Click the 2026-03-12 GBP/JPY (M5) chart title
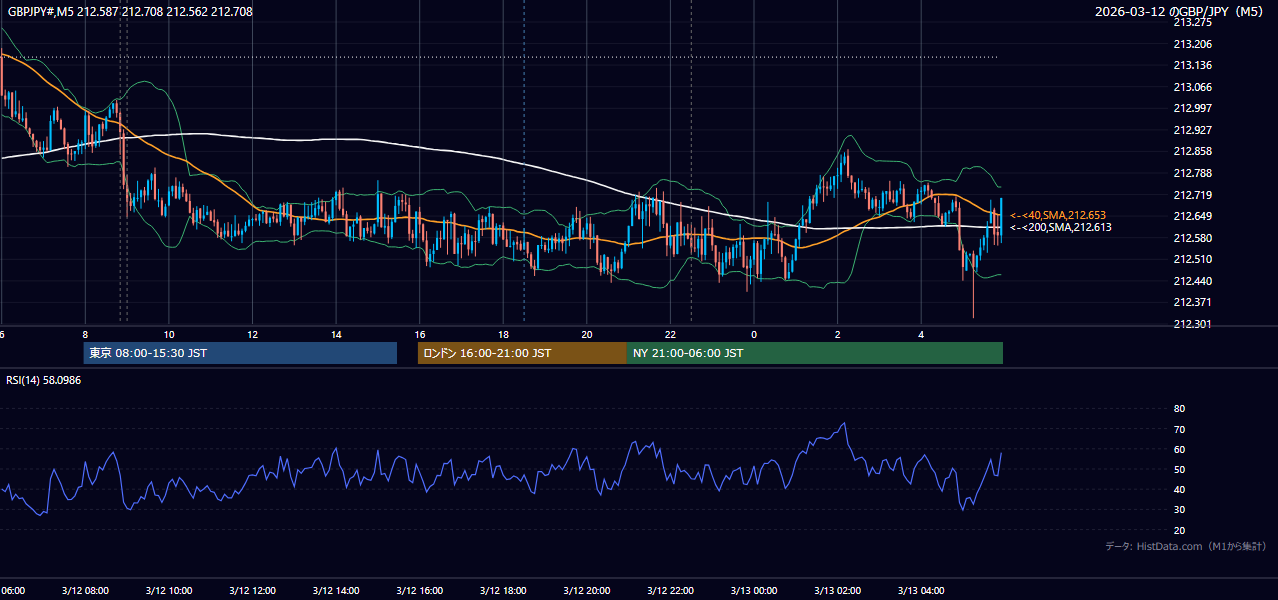Viewport: 1278px width, 600px height. pyautogui.click(x=1180, y=12)
